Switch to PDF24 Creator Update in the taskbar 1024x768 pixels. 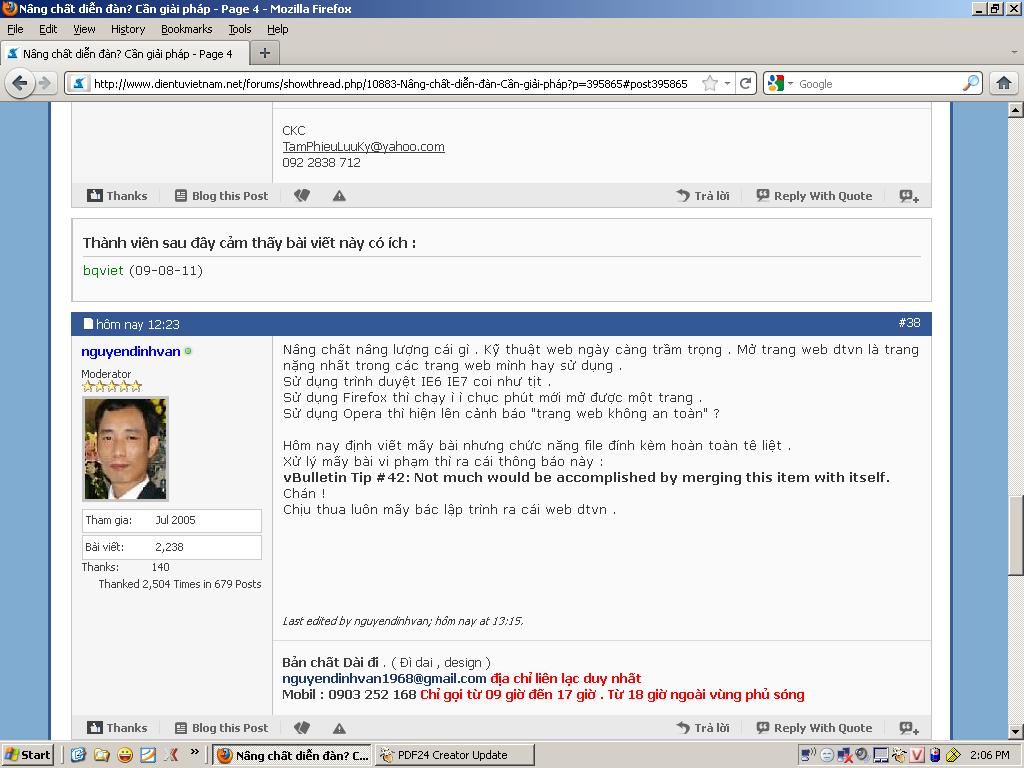[x=455, y=755]
